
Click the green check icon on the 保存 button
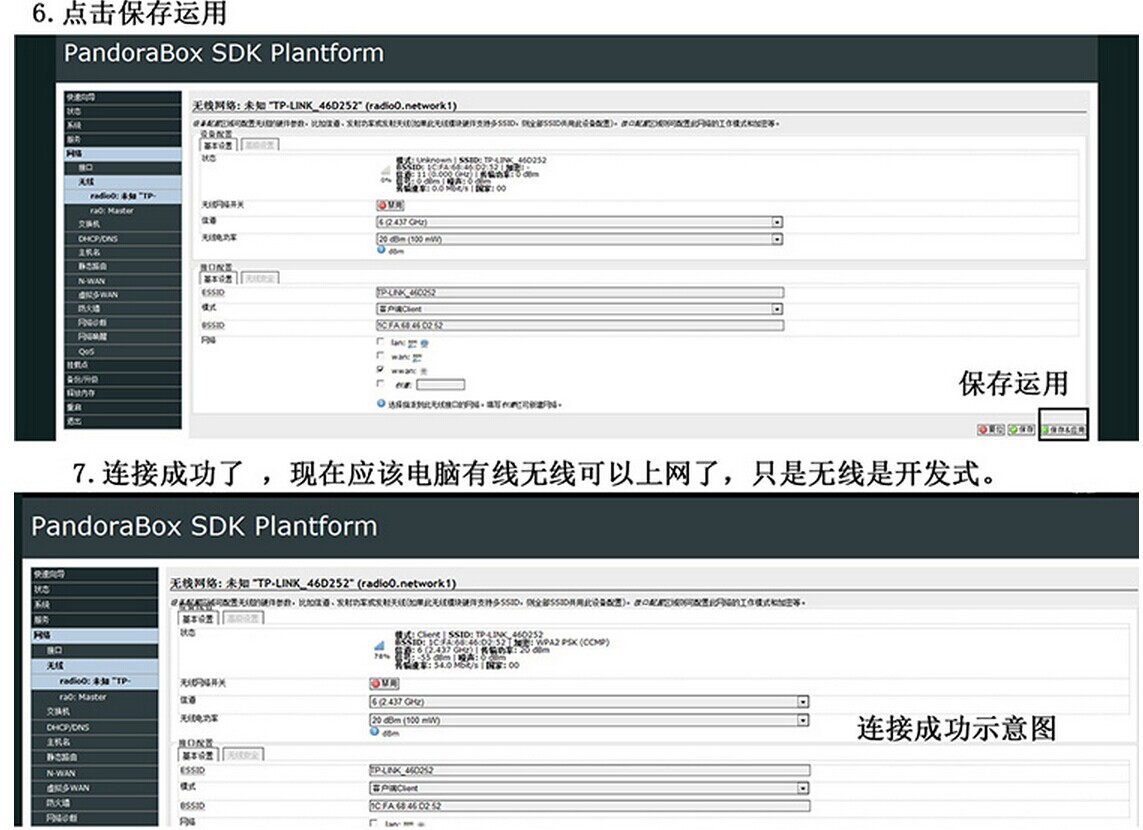pyautogui.click(x=1014, y=429)
